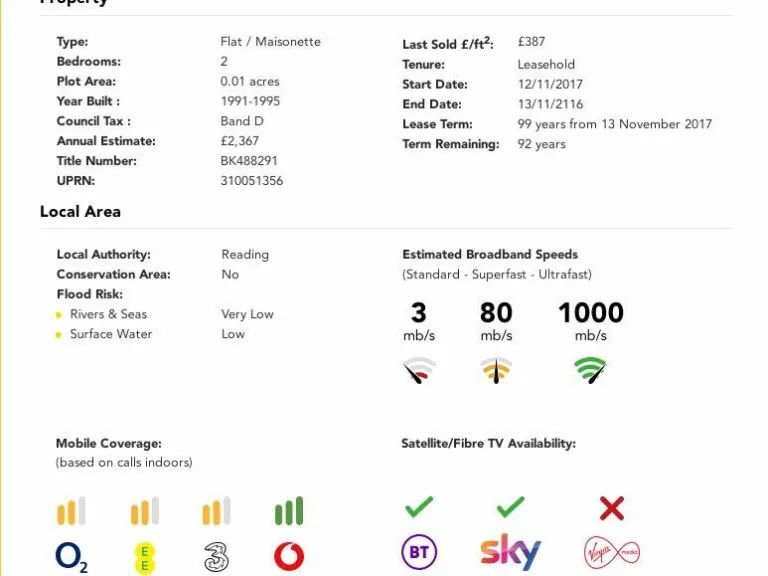Click the O2 signal strength bars
This screenshot has width=768, height=576.
click(71, 511)
